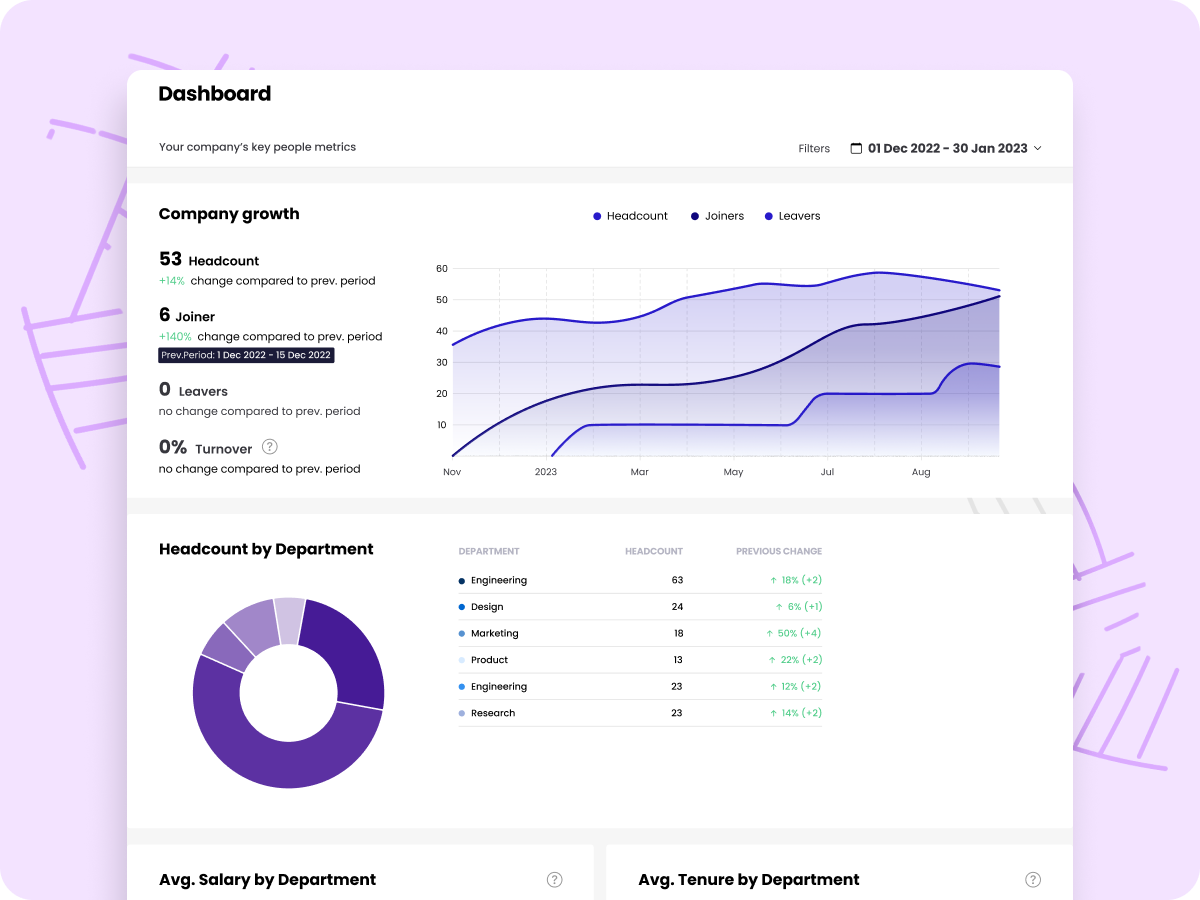Click the Marketing 50% increase link
Image resolution: width=1200 pixels, height=900 pixels.
(793, 633)
